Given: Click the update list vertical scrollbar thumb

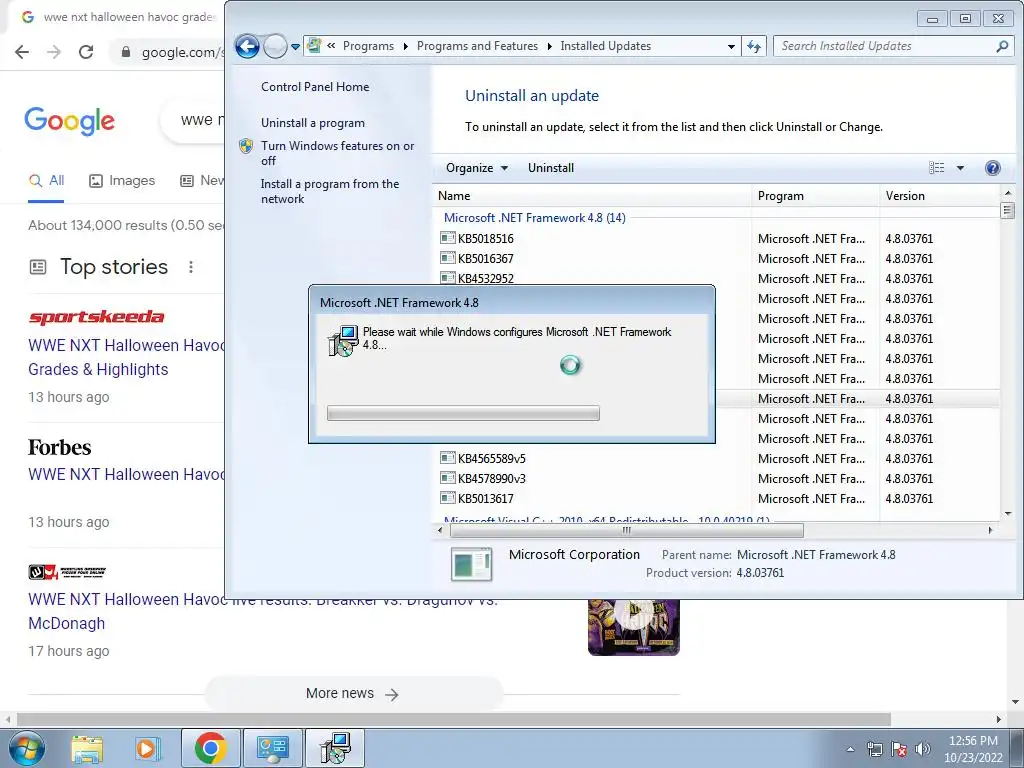Looking at the screenshot, I should 1006,210.
